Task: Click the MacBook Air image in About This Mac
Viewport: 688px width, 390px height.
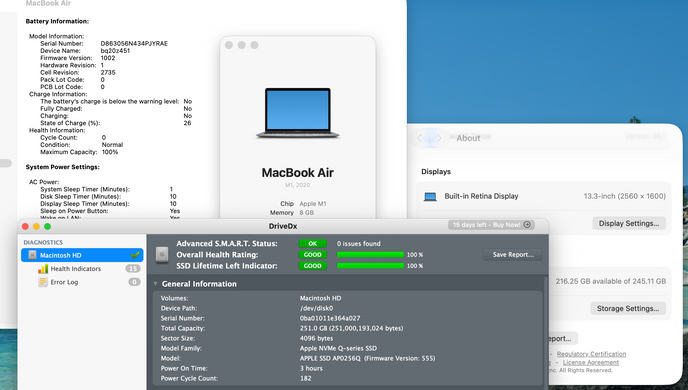Action: click(297, 113)
